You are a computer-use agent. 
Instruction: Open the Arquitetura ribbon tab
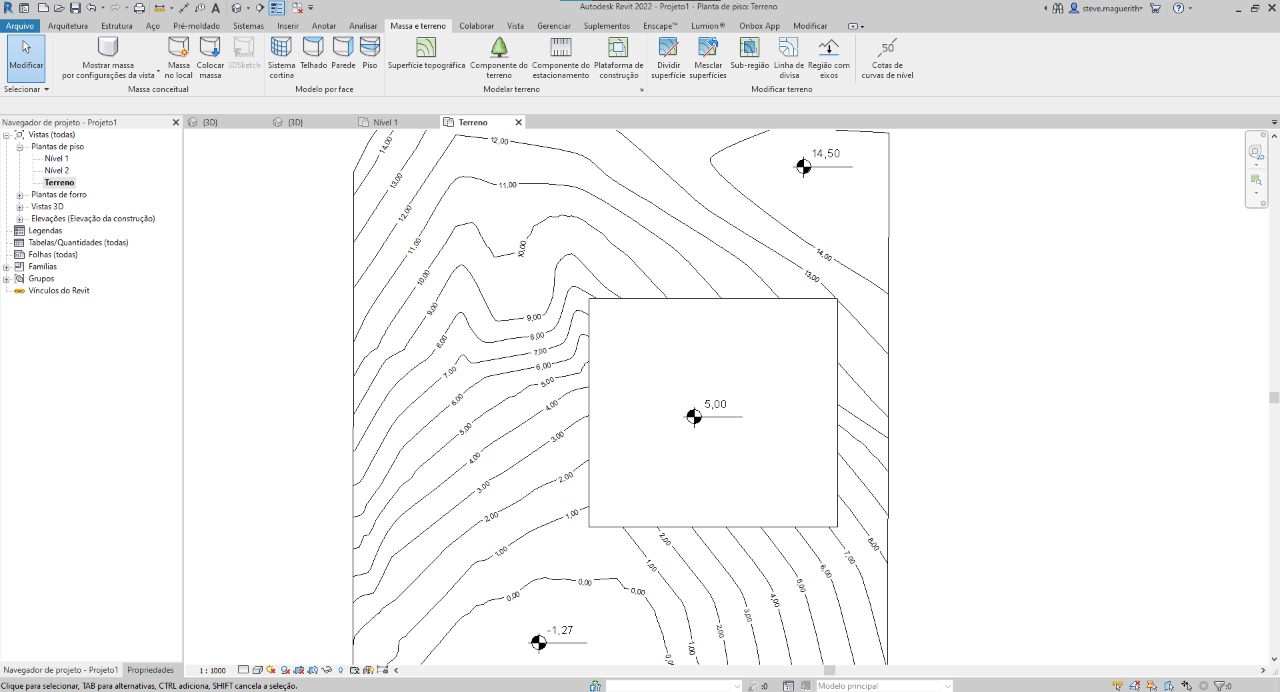coord(68,26)
